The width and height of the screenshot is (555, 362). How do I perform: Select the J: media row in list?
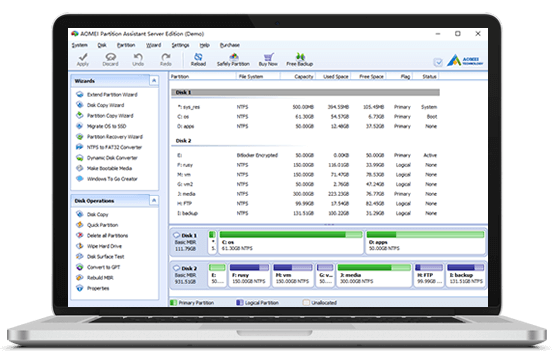(x=305, y=194)
